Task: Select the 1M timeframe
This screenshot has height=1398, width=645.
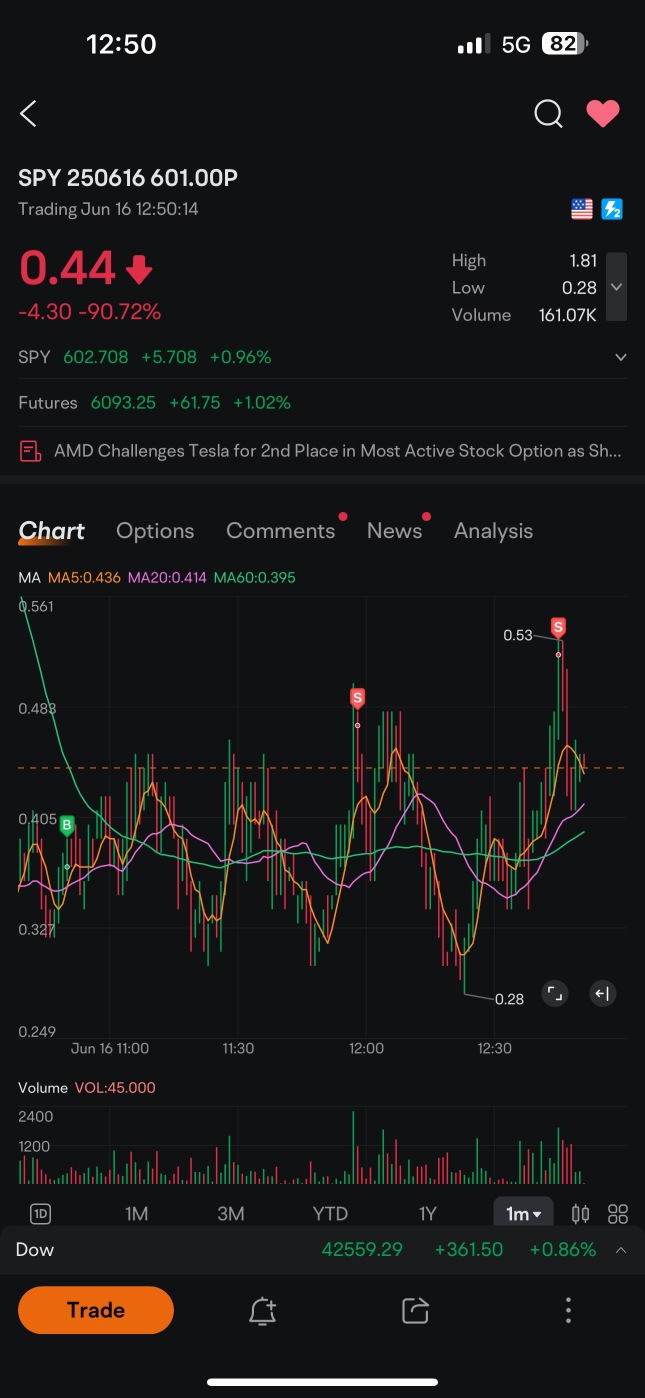Action: tap(136, 1214)
